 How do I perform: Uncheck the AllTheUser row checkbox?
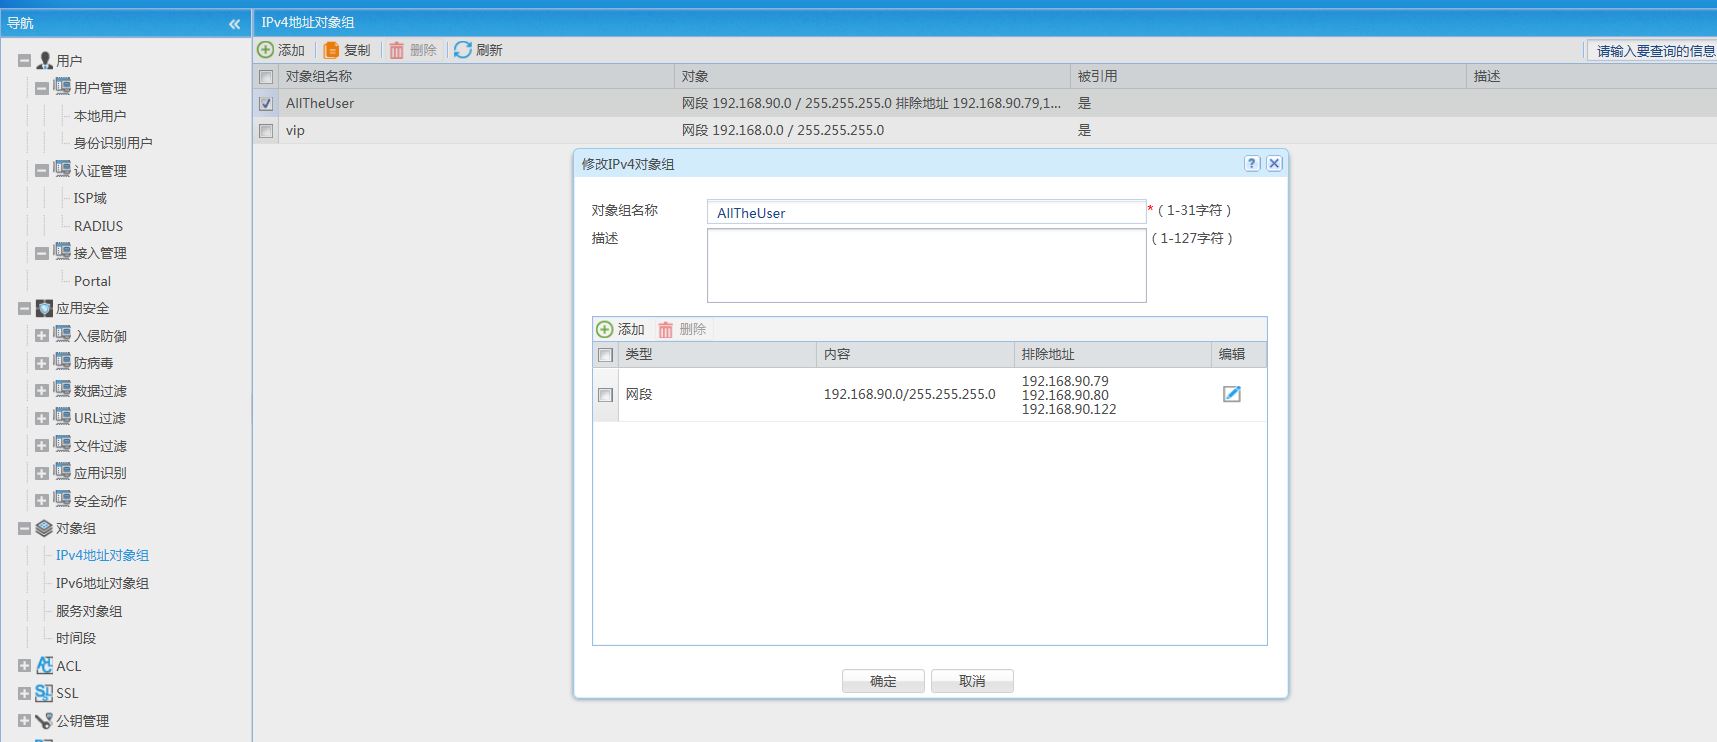pyautogui.click(x=266, y=103)
